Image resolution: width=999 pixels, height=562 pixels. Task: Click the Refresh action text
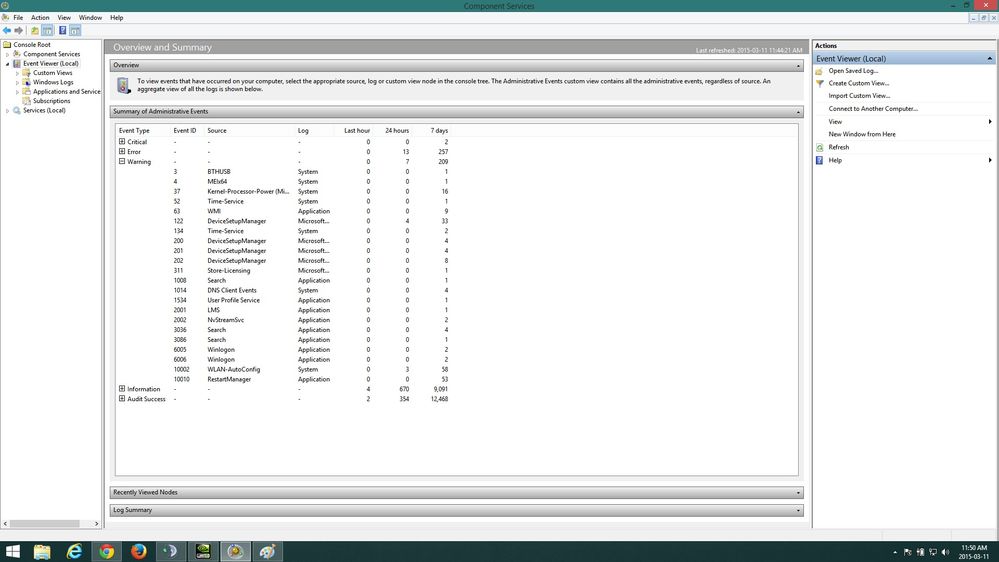tap(838, 147)
